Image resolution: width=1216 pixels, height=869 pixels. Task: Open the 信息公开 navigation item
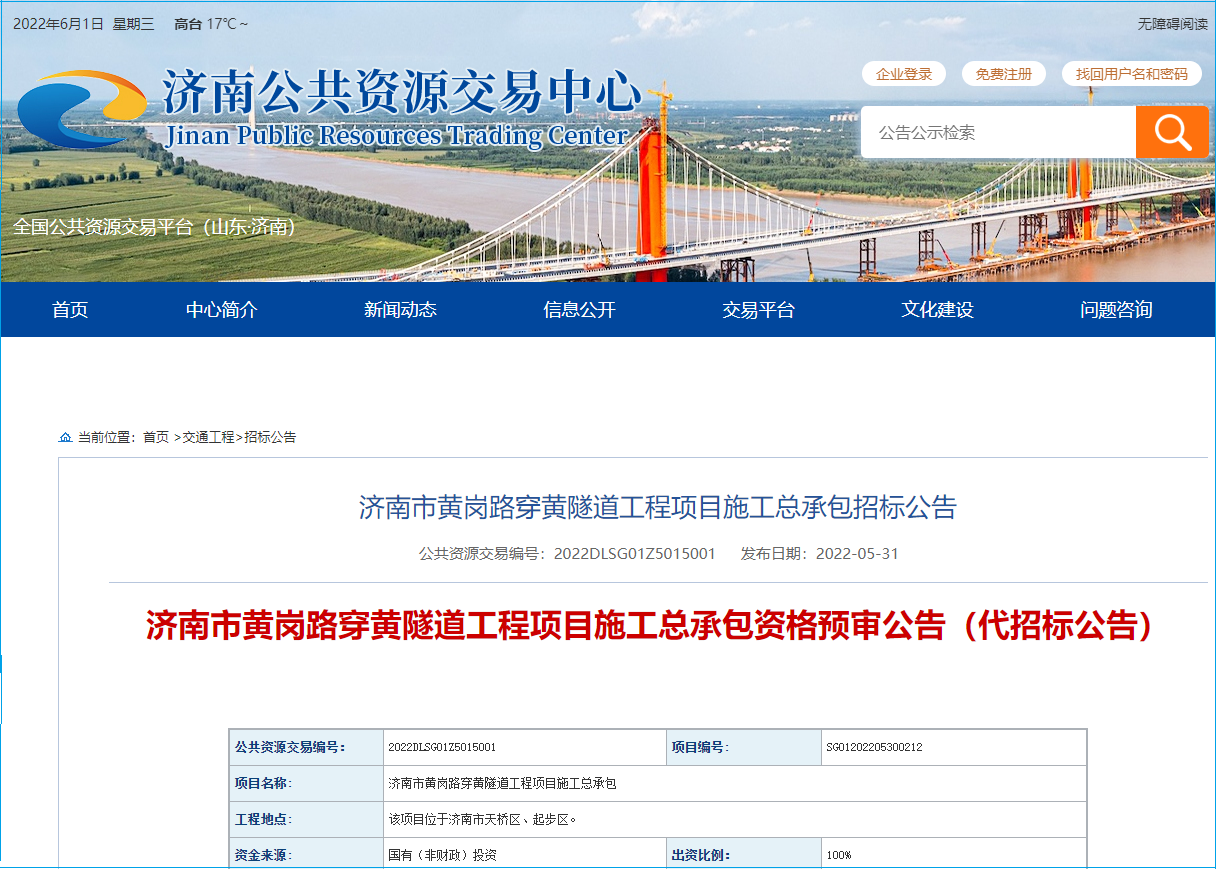(579, 310)
